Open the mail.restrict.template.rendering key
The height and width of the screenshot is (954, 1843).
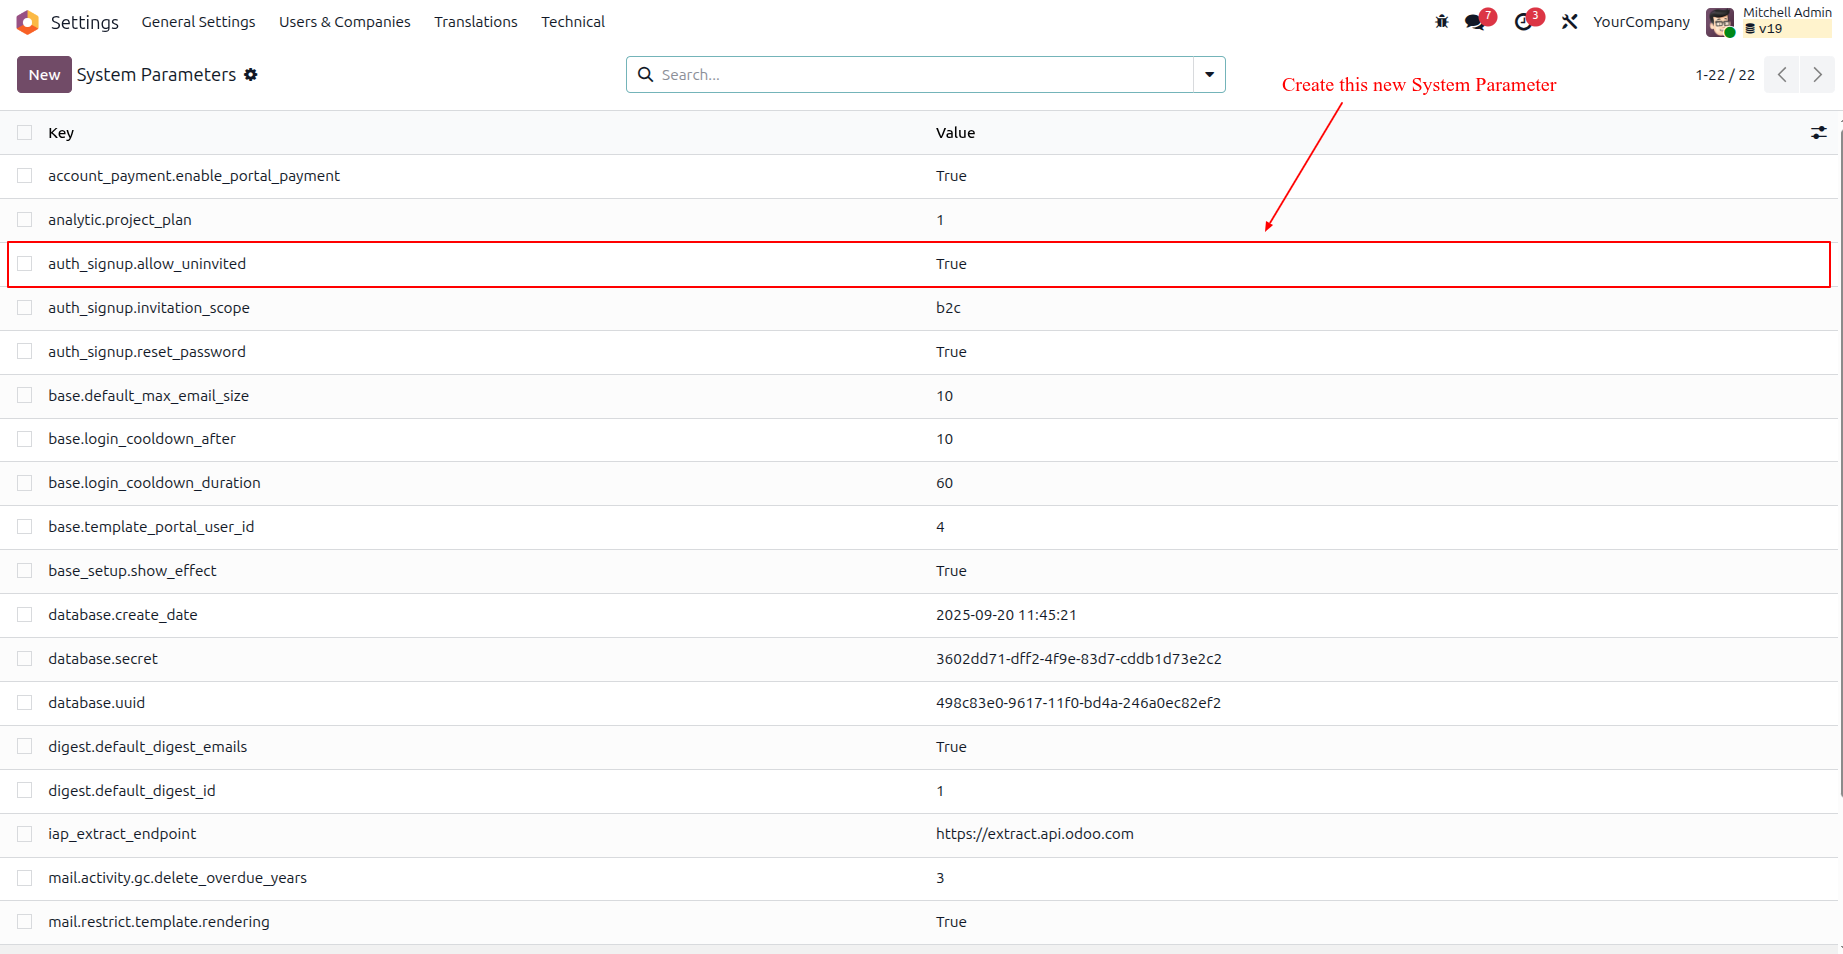tap(159, 922)
